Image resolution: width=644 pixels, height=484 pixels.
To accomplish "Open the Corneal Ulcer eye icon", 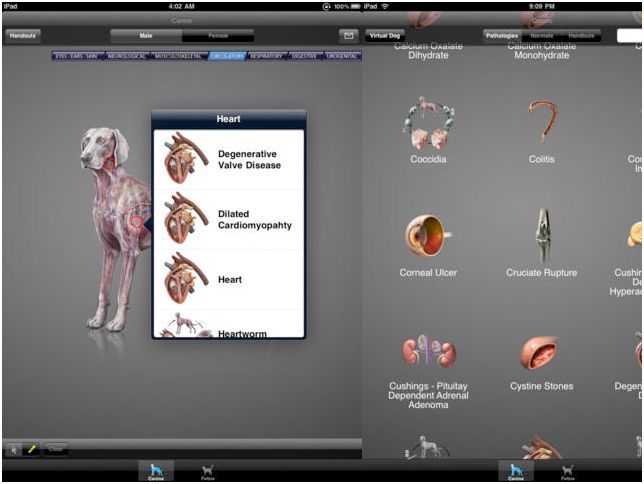I will tap(428, 236).
